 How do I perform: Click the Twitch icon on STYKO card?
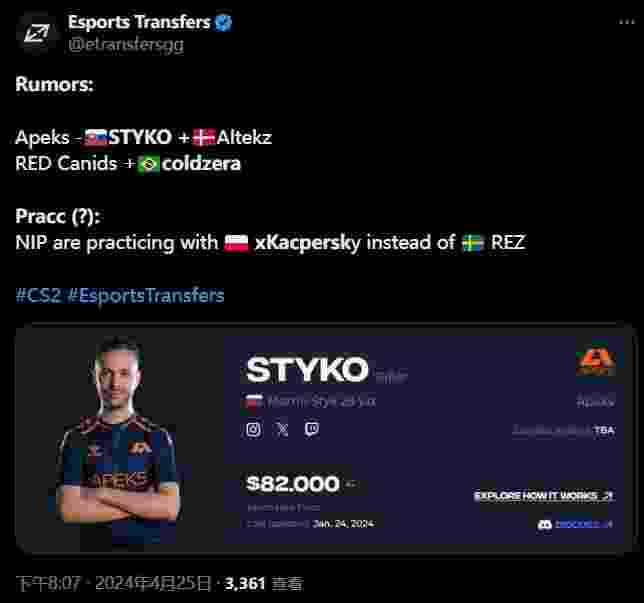(x=312, y=429)
